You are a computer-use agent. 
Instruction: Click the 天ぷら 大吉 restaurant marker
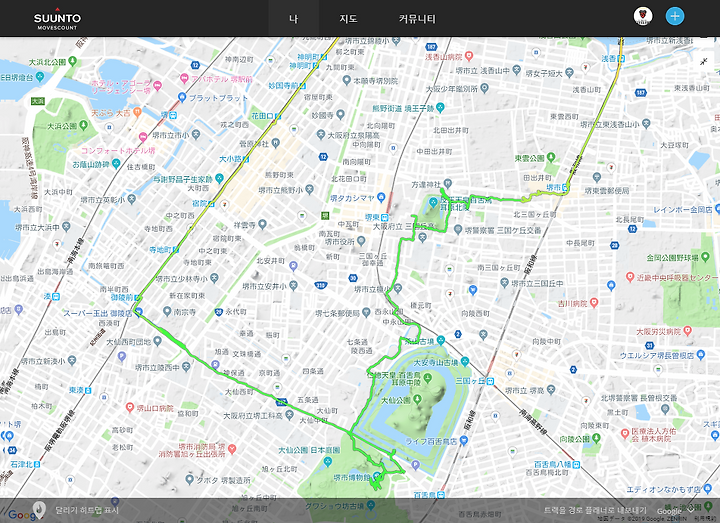[x=137, y=112]
